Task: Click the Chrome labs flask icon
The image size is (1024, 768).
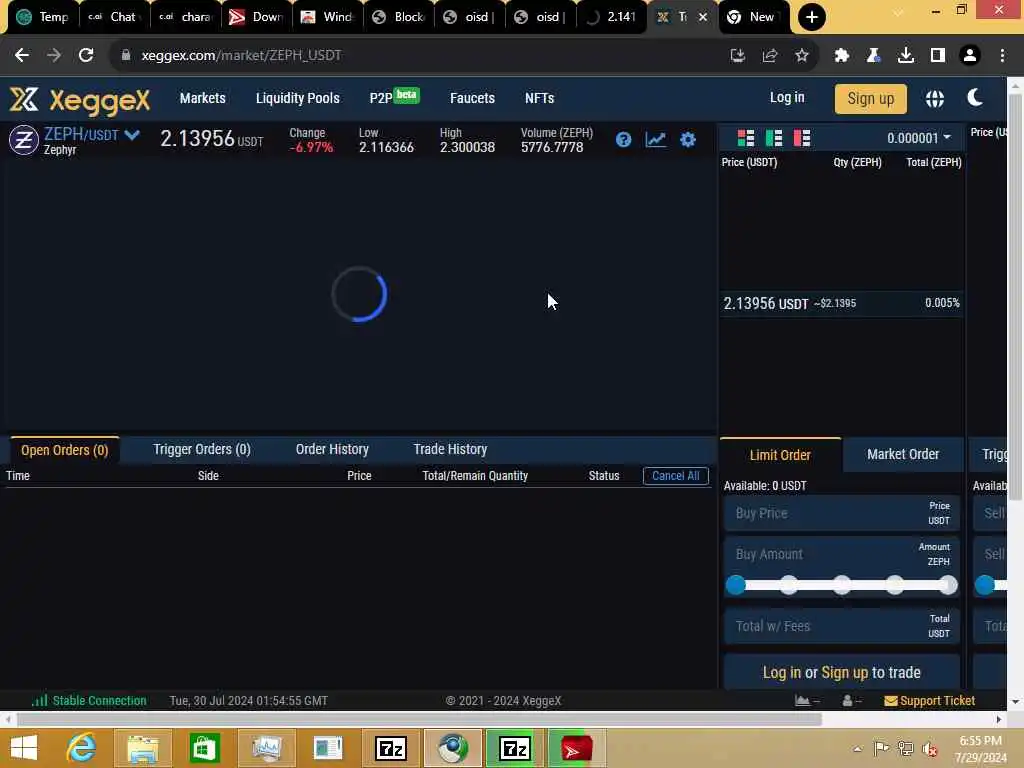Action: point(873,56)
